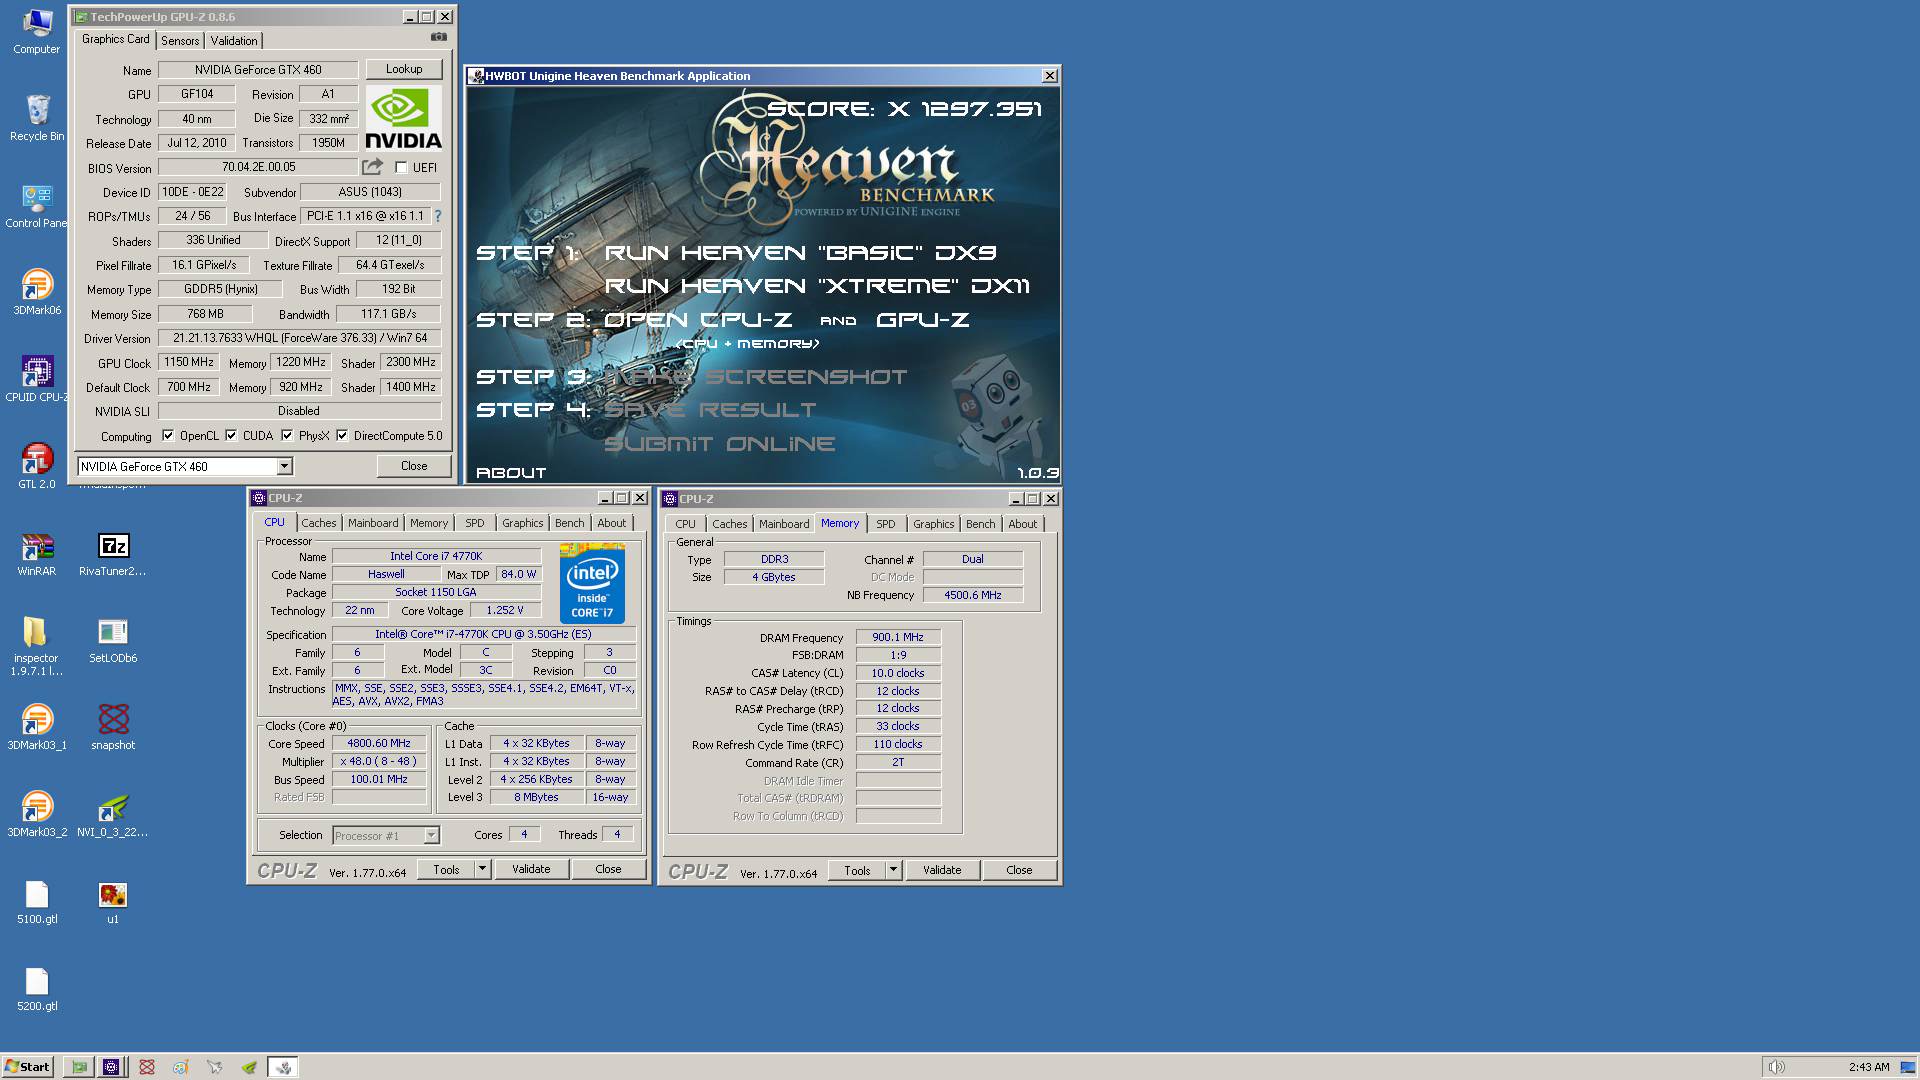
Task: Toggle the UEFI checkbox in GPU-Z
Action: [x=401, y=168]
